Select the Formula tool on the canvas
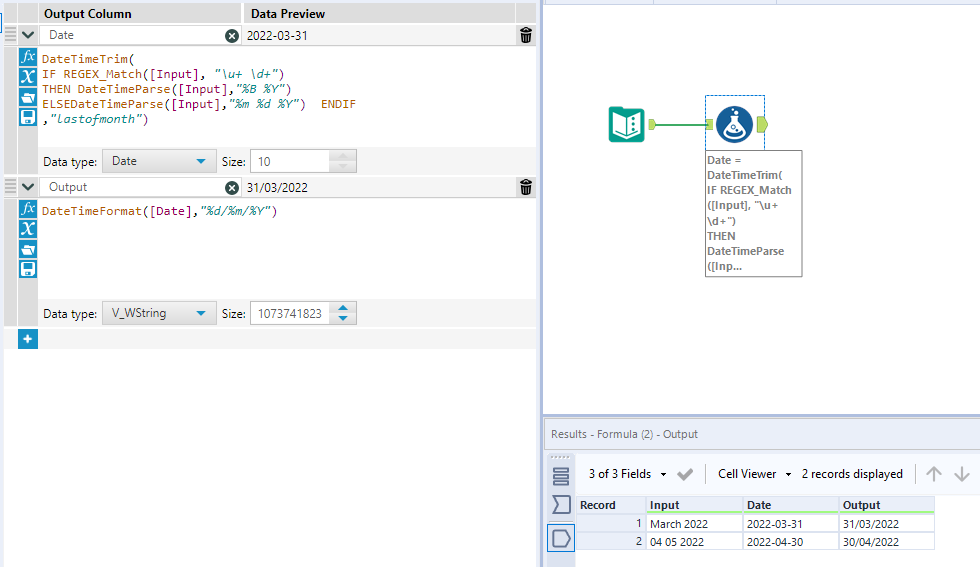The height and width of the screenshot is (567, 980). point(734,124)
